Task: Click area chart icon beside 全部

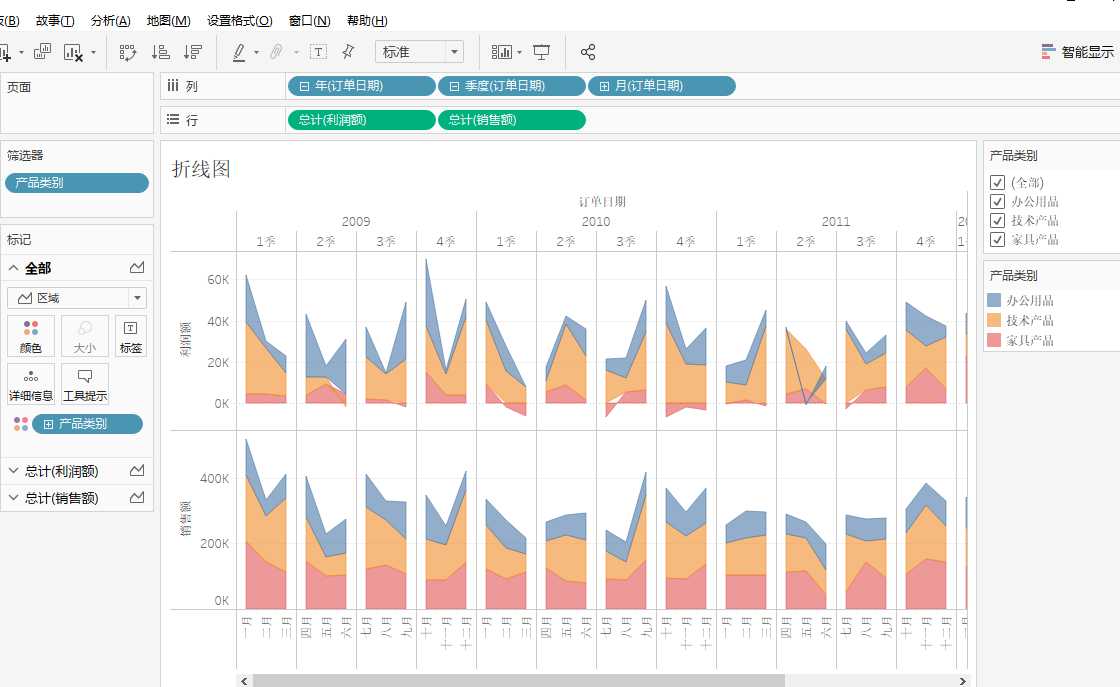Action: coord(137,268)
